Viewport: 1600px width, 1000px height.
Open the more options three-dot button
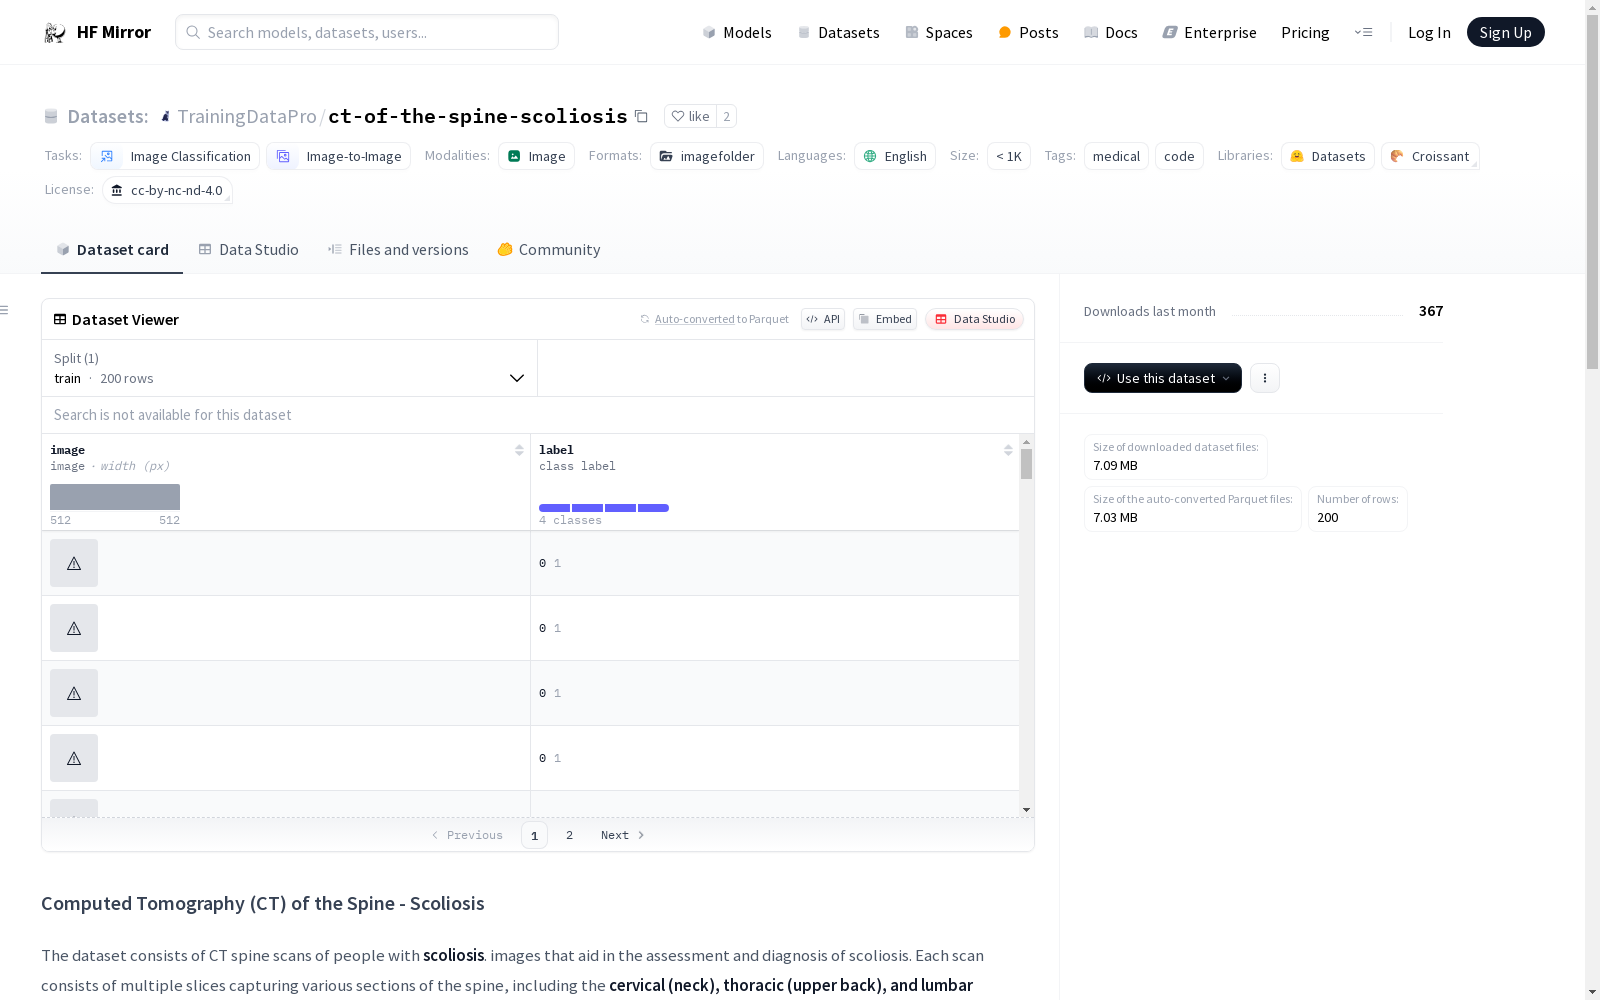click(1265, 378)
